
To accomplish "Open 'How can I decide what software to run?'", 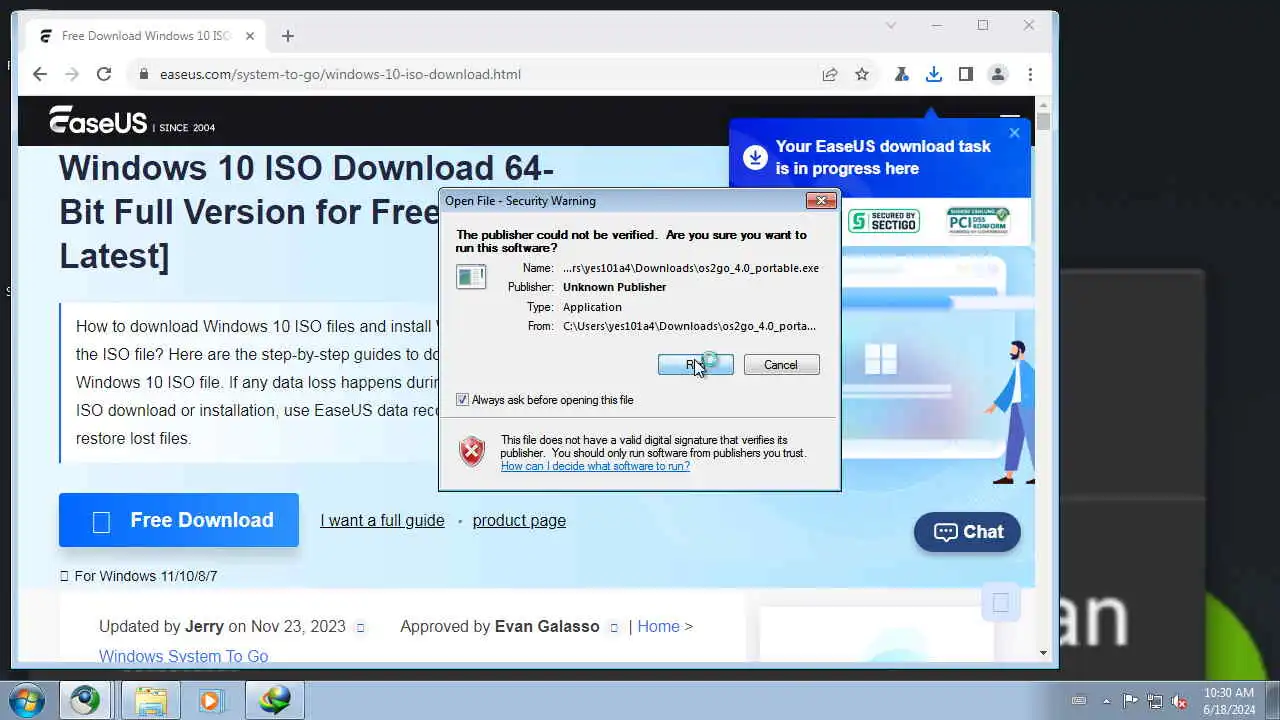I will click(x=595, y=466).
